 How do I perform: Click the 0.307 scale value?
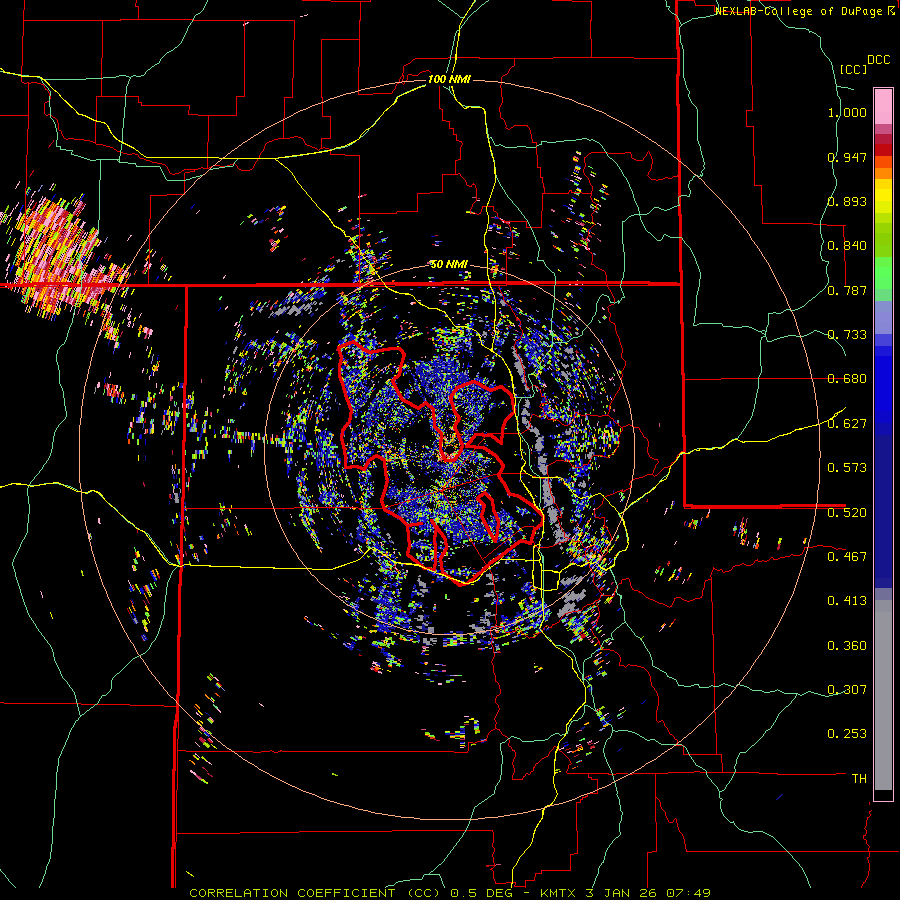(x=847, y=689)
